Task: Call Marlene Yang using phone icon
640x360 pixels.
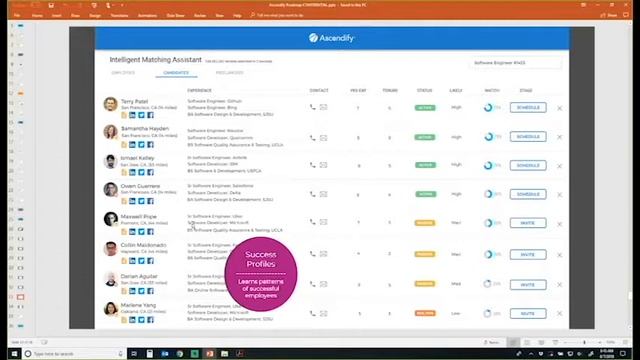Action: (313, 313)
